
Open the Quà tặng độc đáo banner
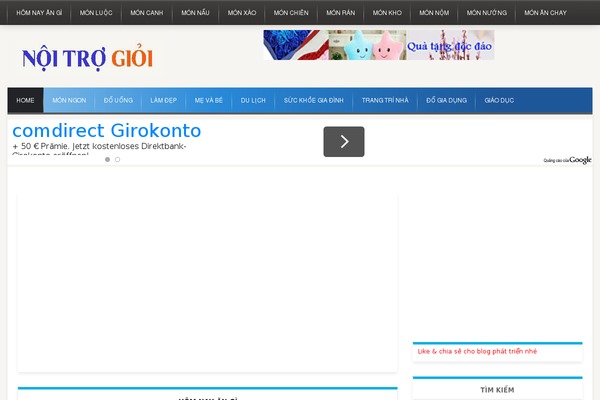point(379,45)
